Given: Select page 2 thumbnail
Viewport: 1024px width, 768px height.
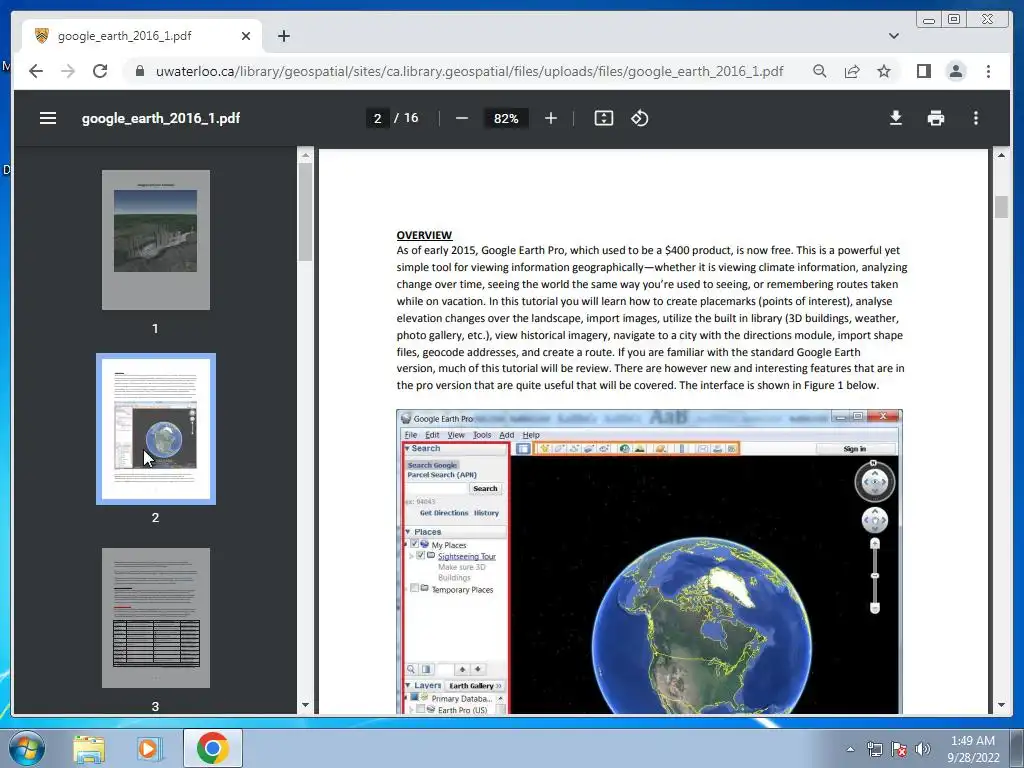Looking at the screenshot, I should click(155, 428).
